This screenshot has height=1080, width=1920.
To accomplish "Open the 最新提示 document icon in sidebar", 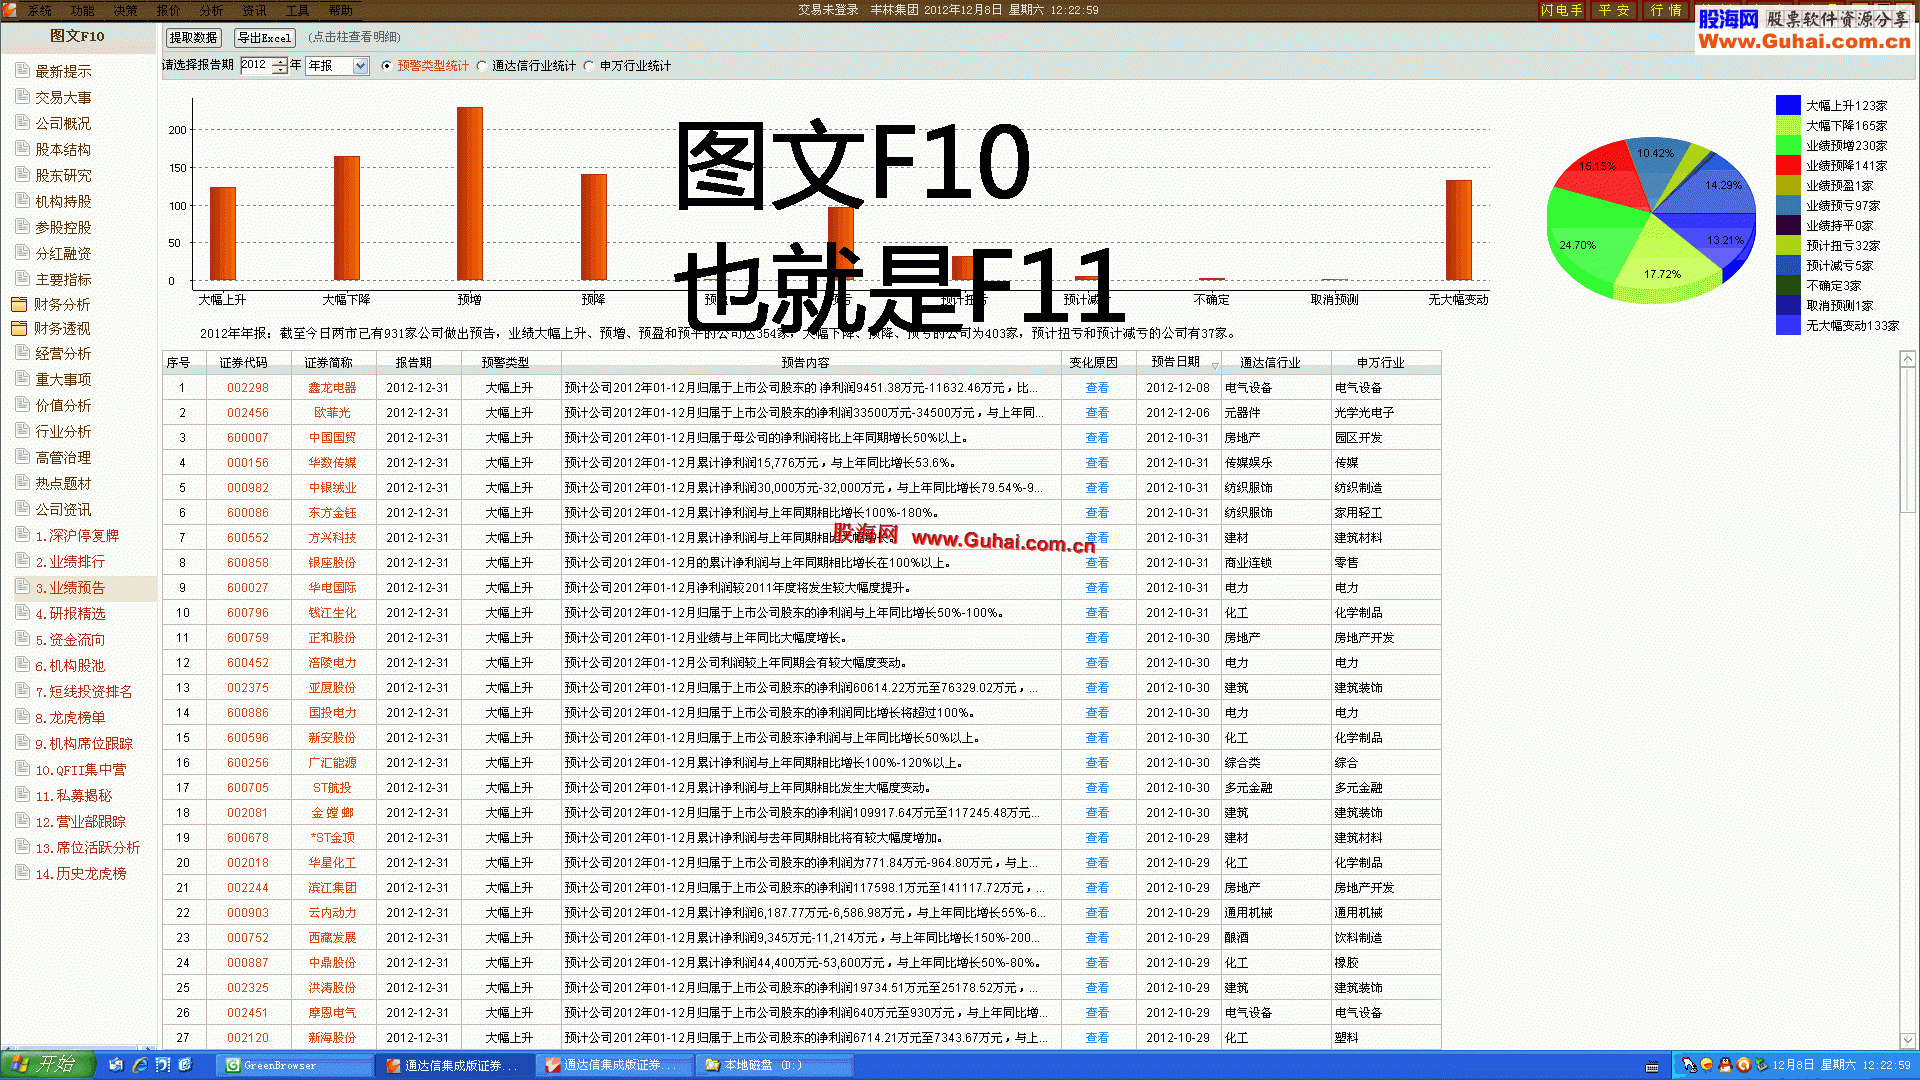I will point(22,70).
